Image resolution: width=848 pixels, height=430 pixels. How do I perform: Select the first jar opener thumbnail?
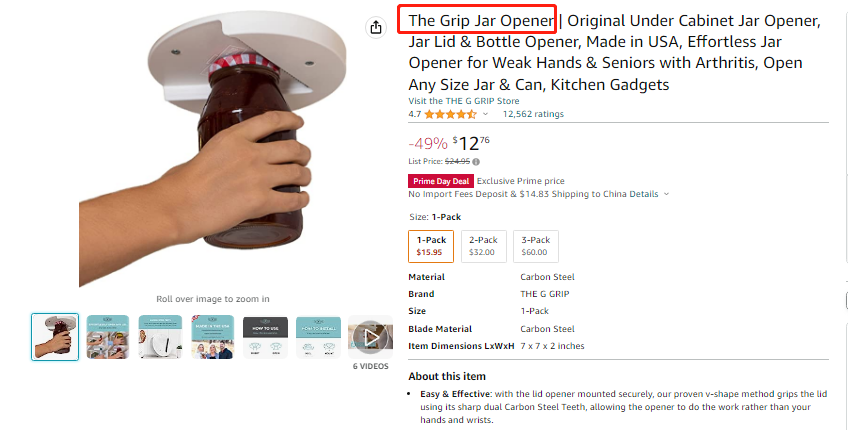(55, 337)
